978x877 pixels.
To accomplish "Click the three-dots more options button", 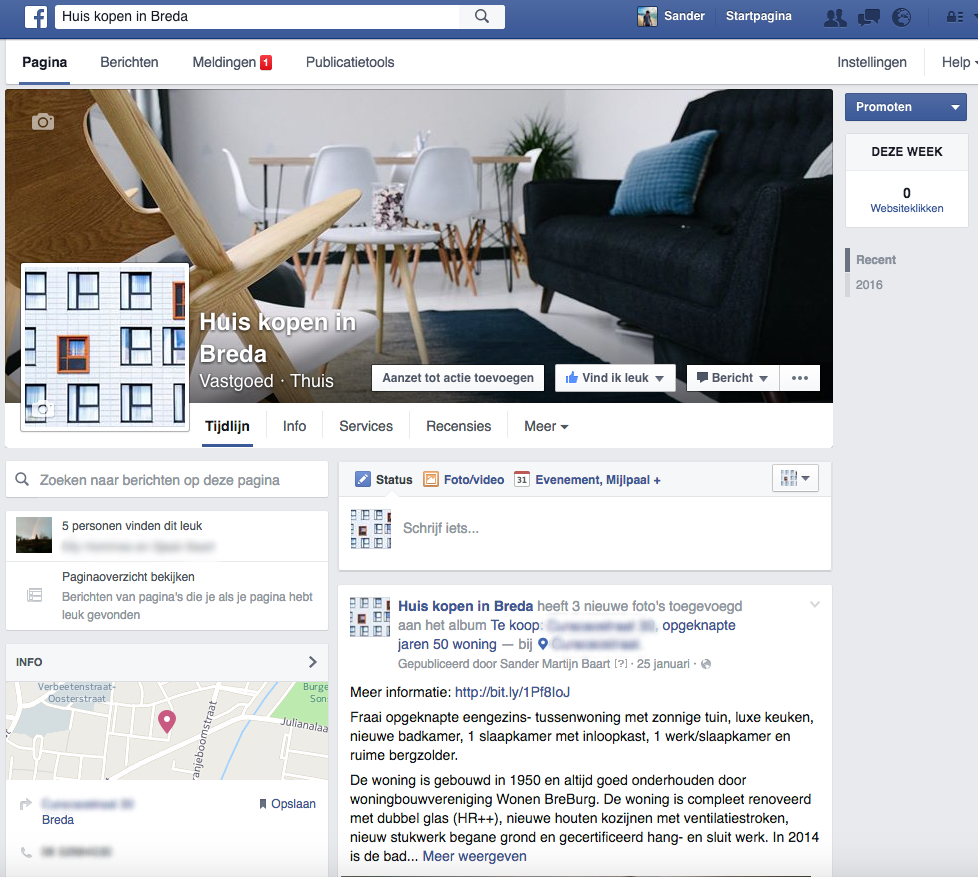I will pos(799,378).
